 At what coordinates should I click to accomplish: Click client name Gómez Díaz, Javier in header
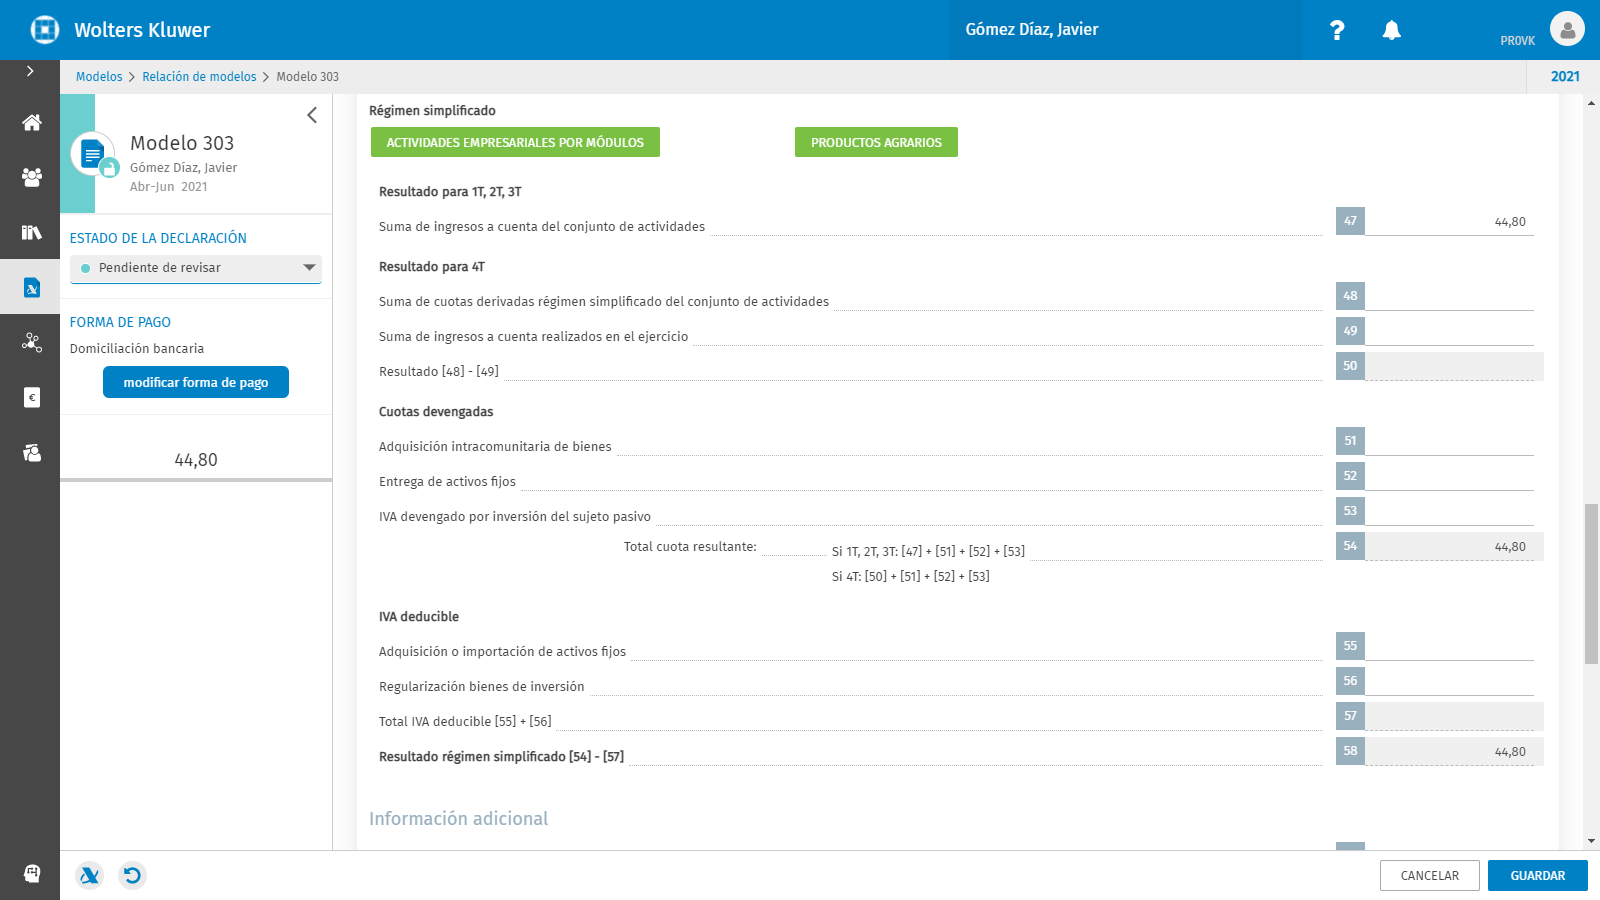click(x=1032, y=30)
